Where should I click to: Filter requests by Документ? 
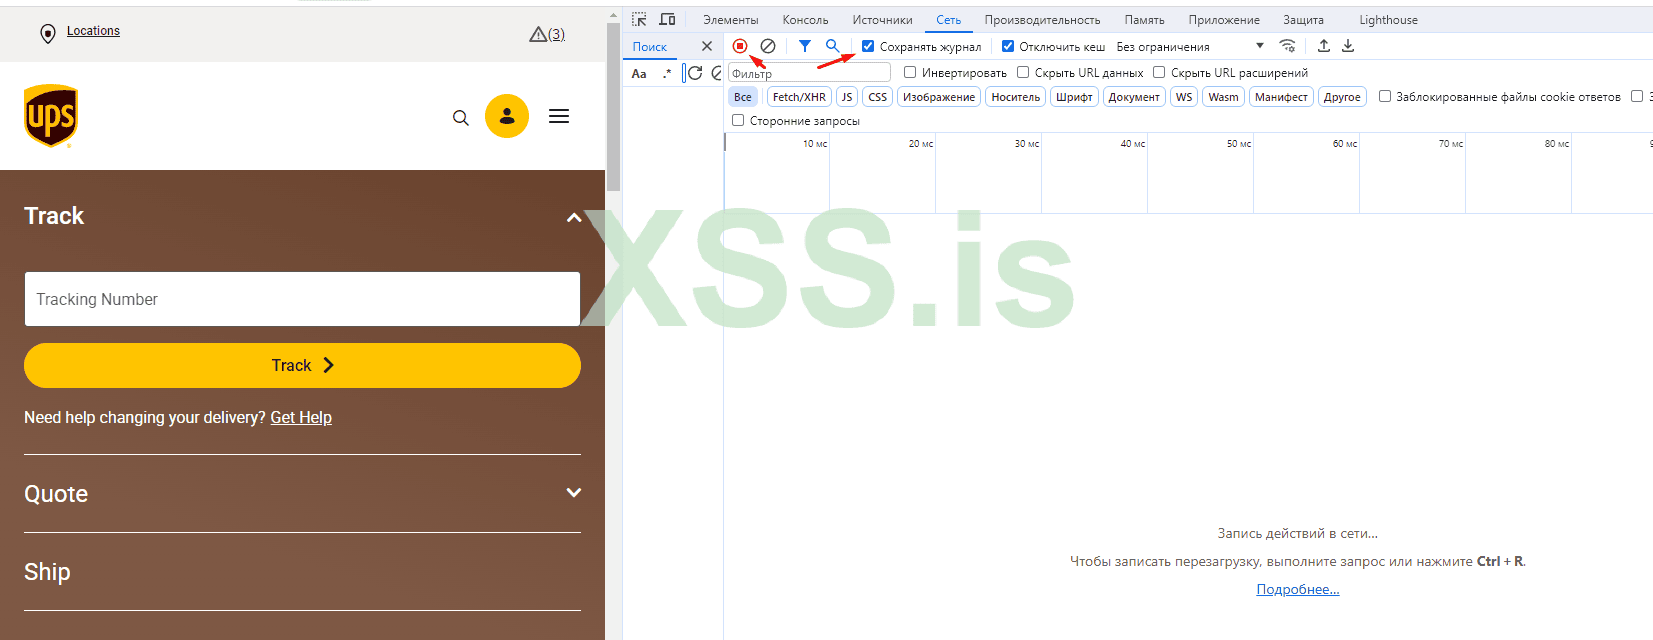tap(1134, 97)
